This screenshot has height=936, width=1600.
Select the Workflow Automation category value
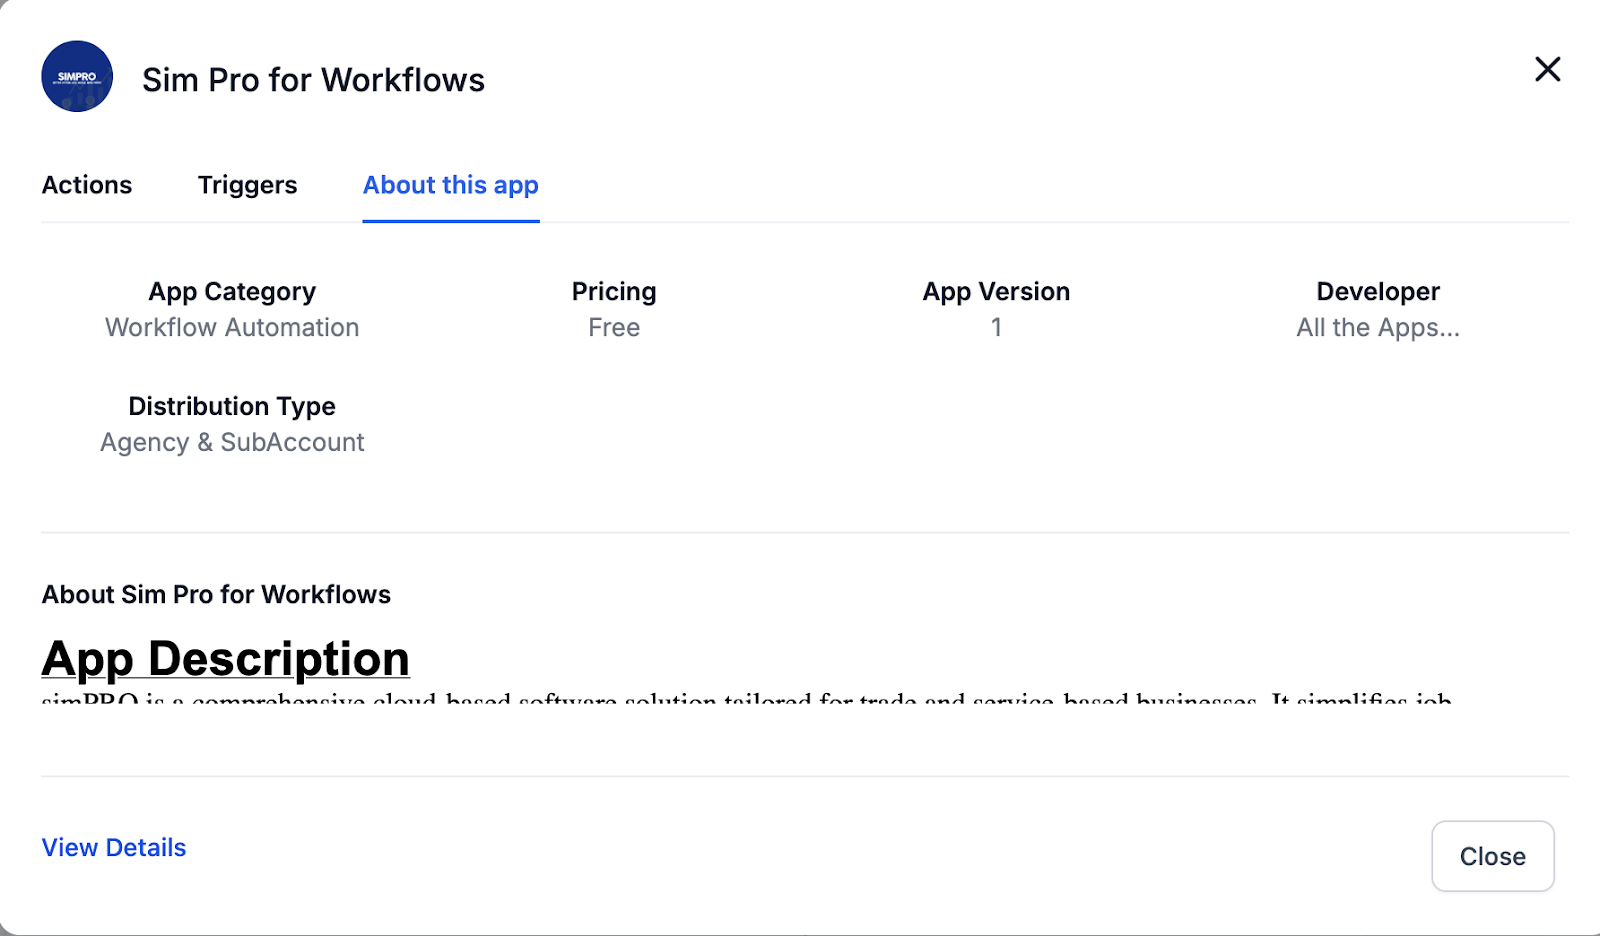coord(232,328)
